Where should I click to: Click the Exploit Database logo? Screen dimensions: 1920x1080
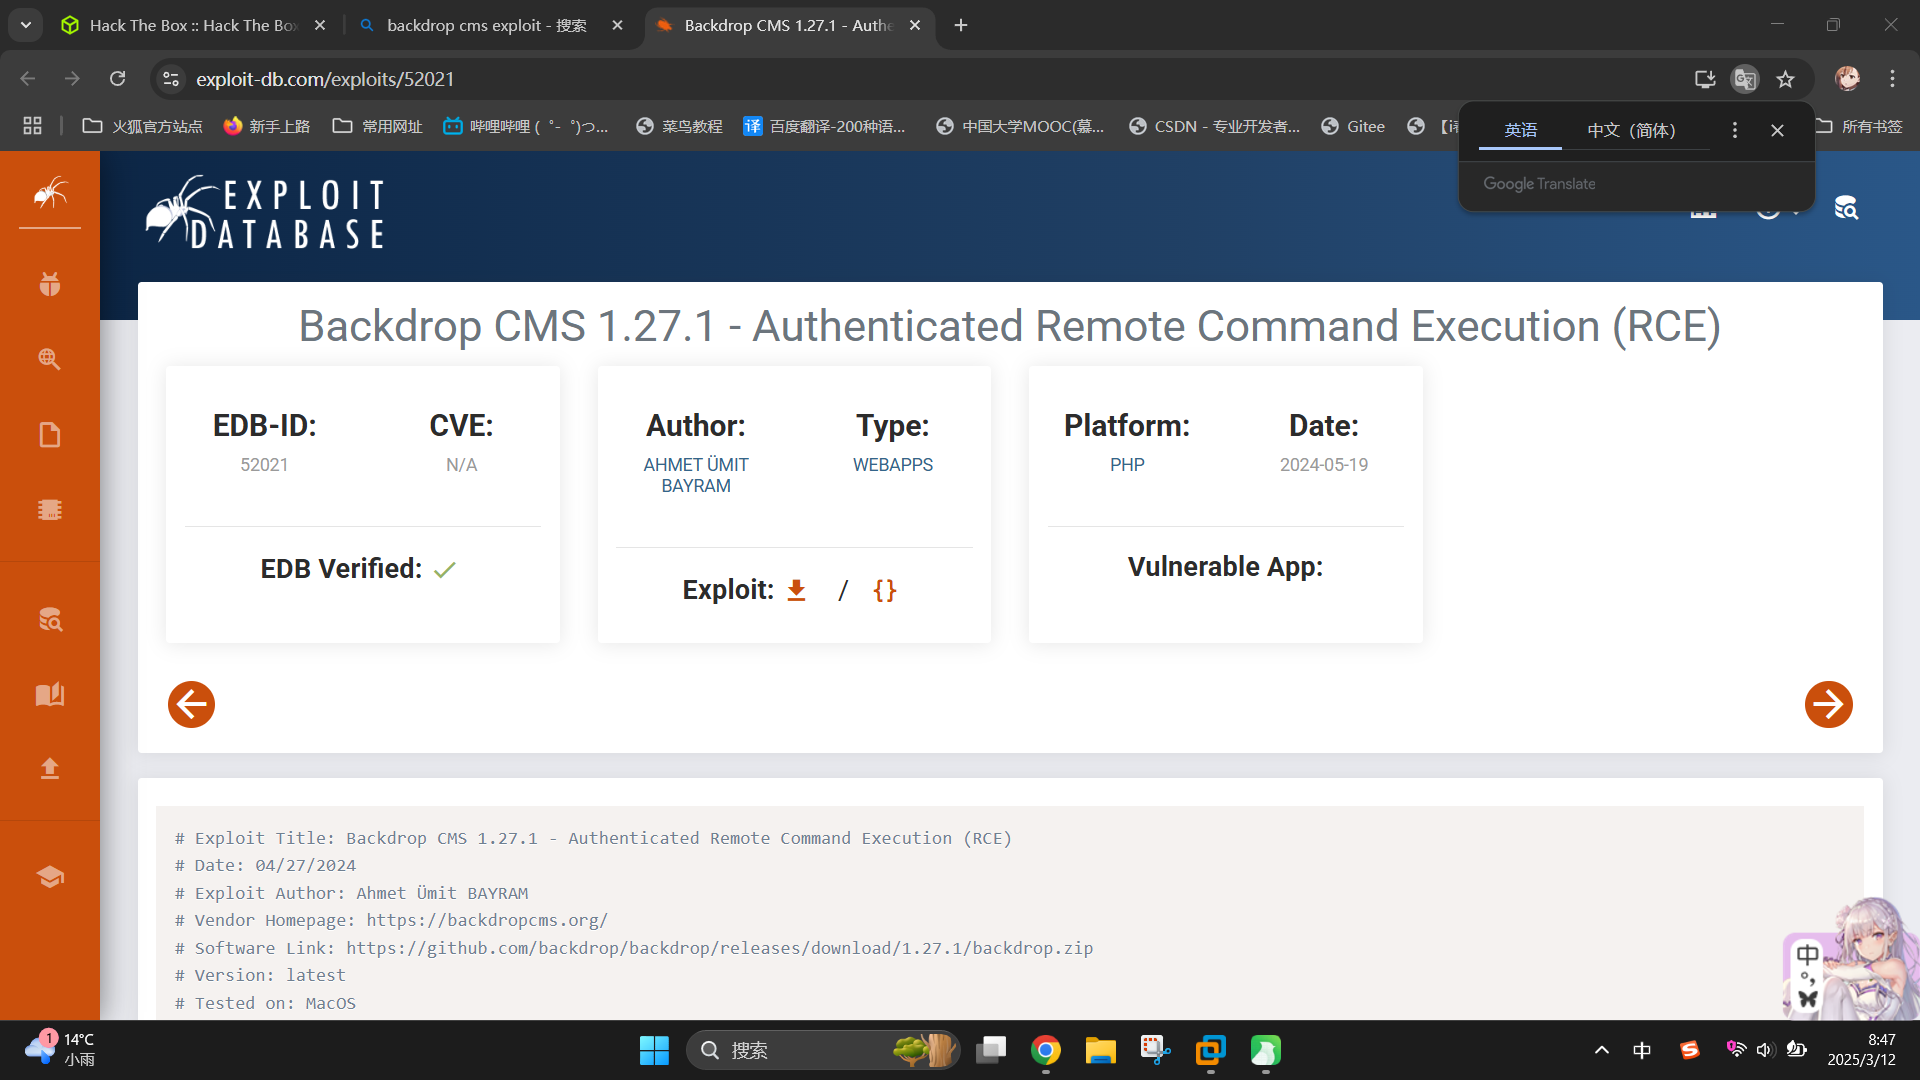click(265, 212)
